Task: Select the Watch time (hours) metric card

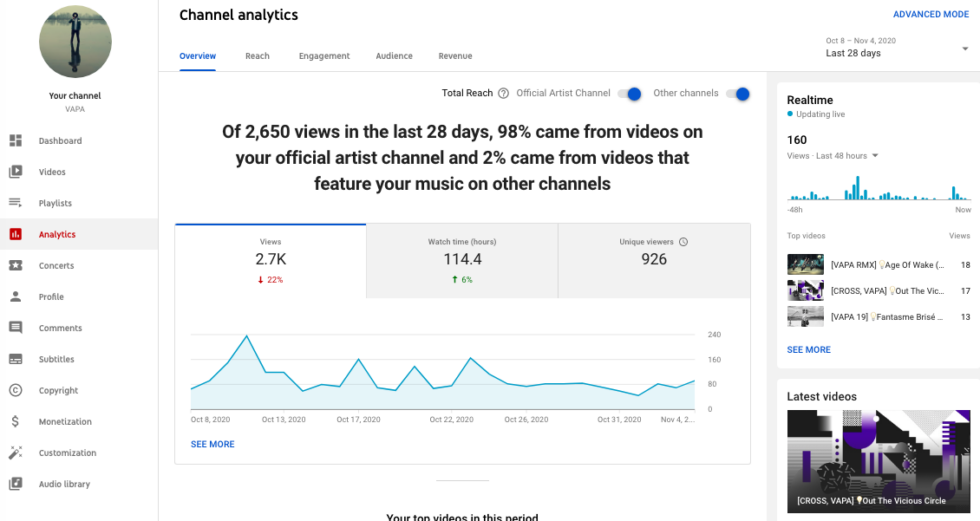Action: click(x=462, y=260)
